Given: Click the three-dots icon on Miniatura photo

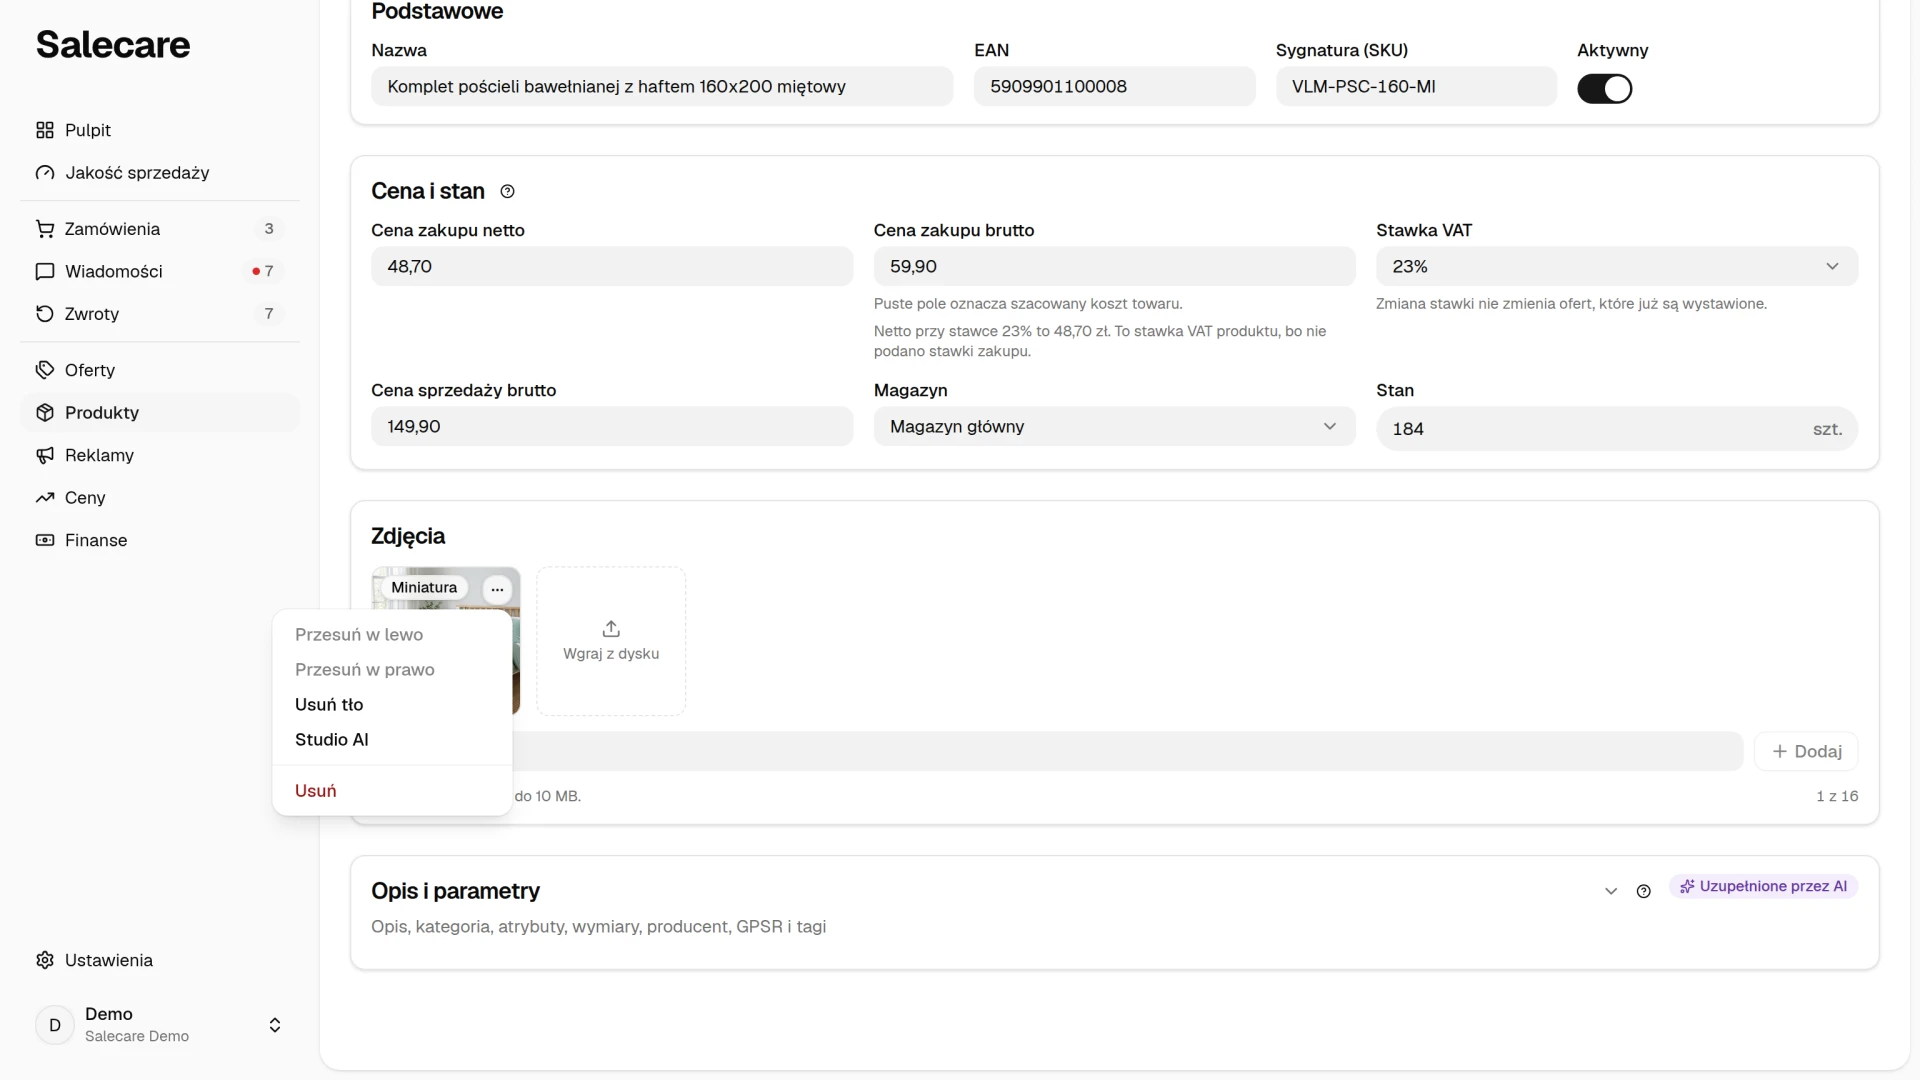Looking at the screenshot, I should click(x=497, y=589).
